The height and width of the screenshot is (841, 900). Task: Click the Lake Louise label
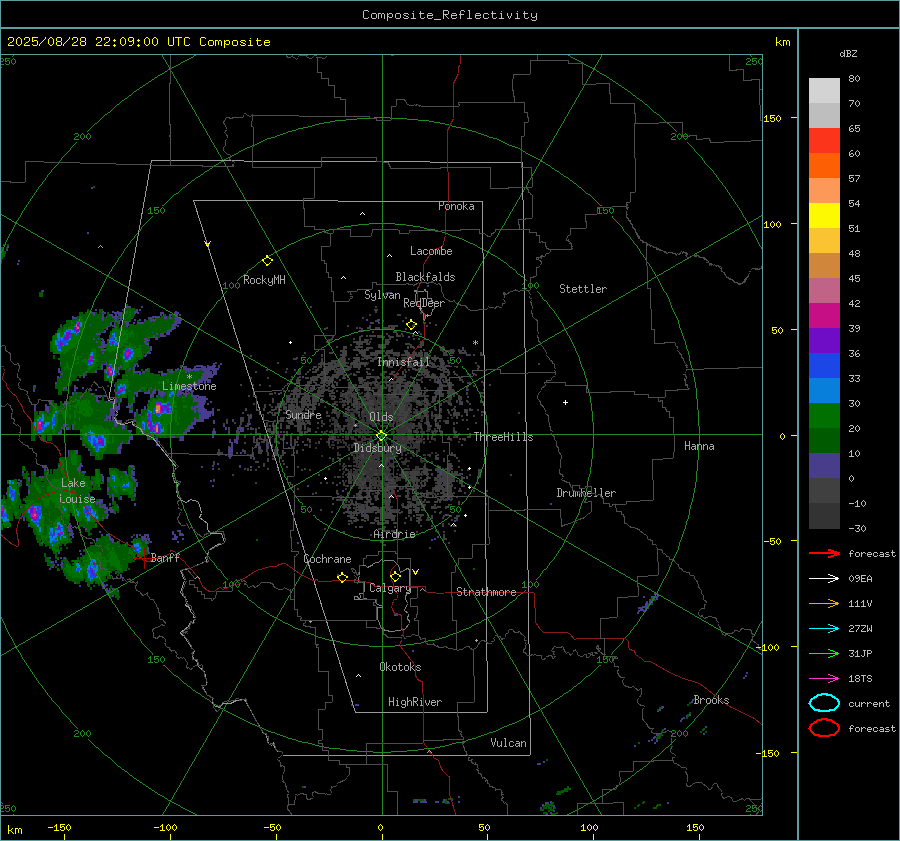(x=77, y=491)
